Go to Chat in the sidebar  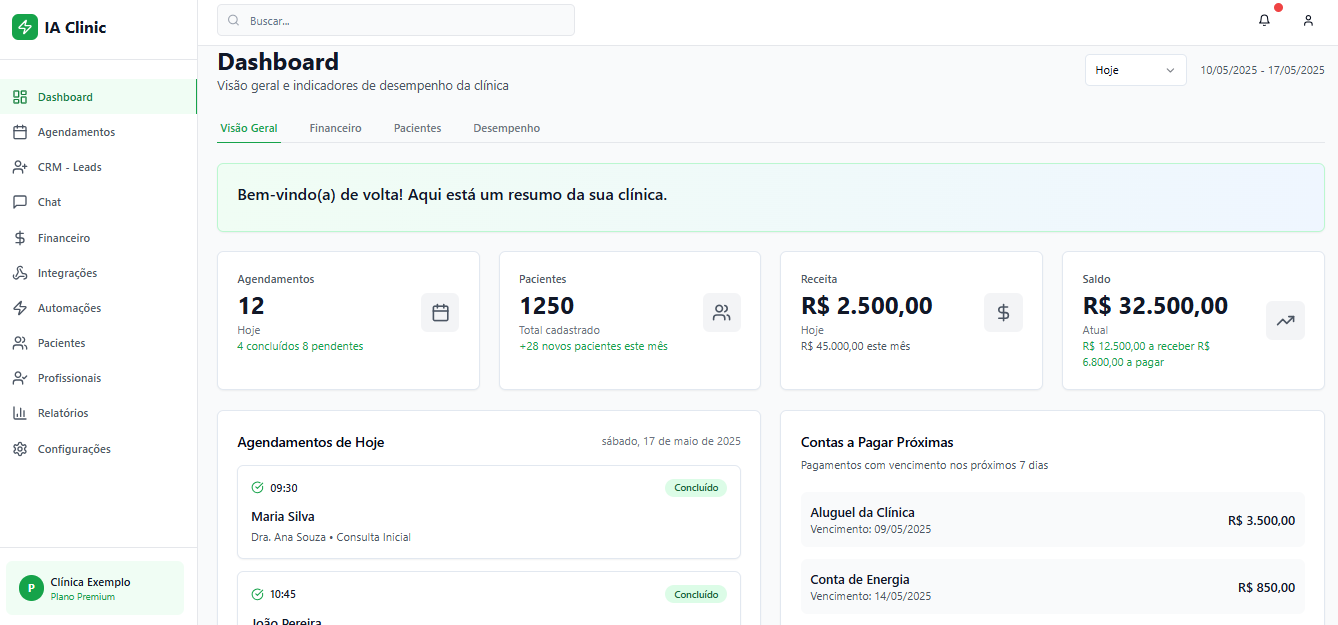click(x=98, y=202)
